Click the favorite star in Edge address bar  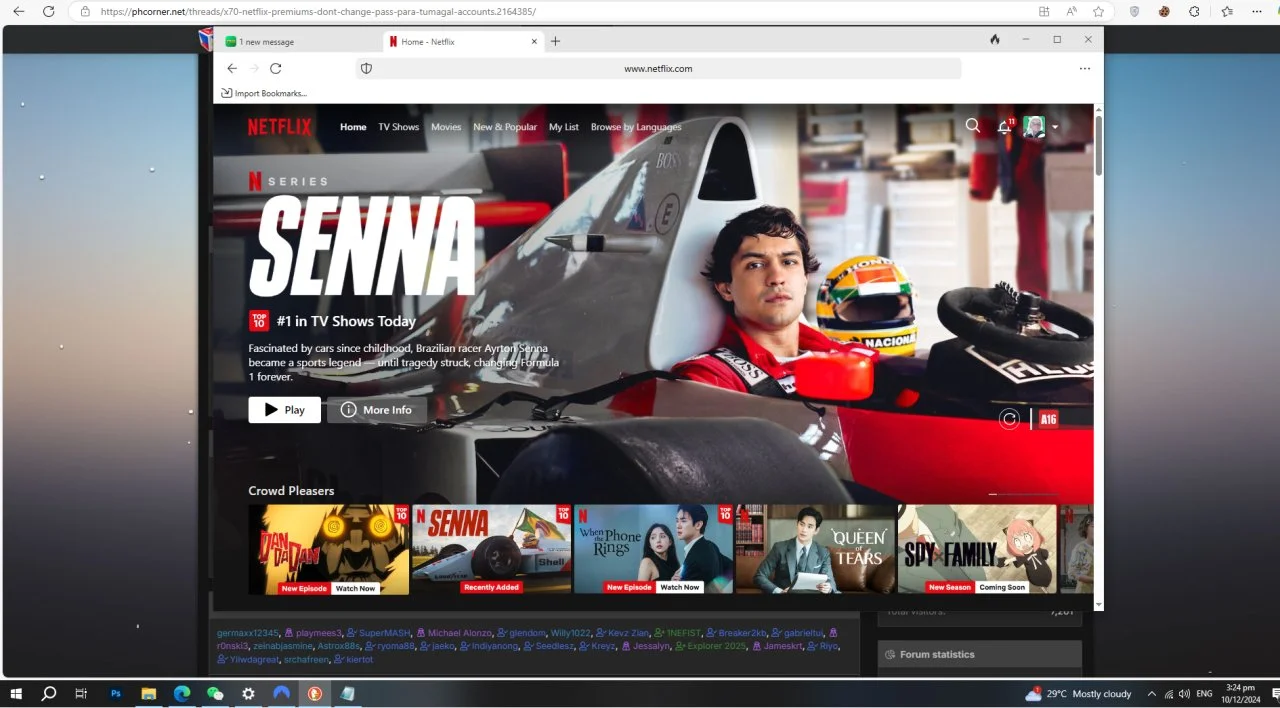[x=1098, y=12]
